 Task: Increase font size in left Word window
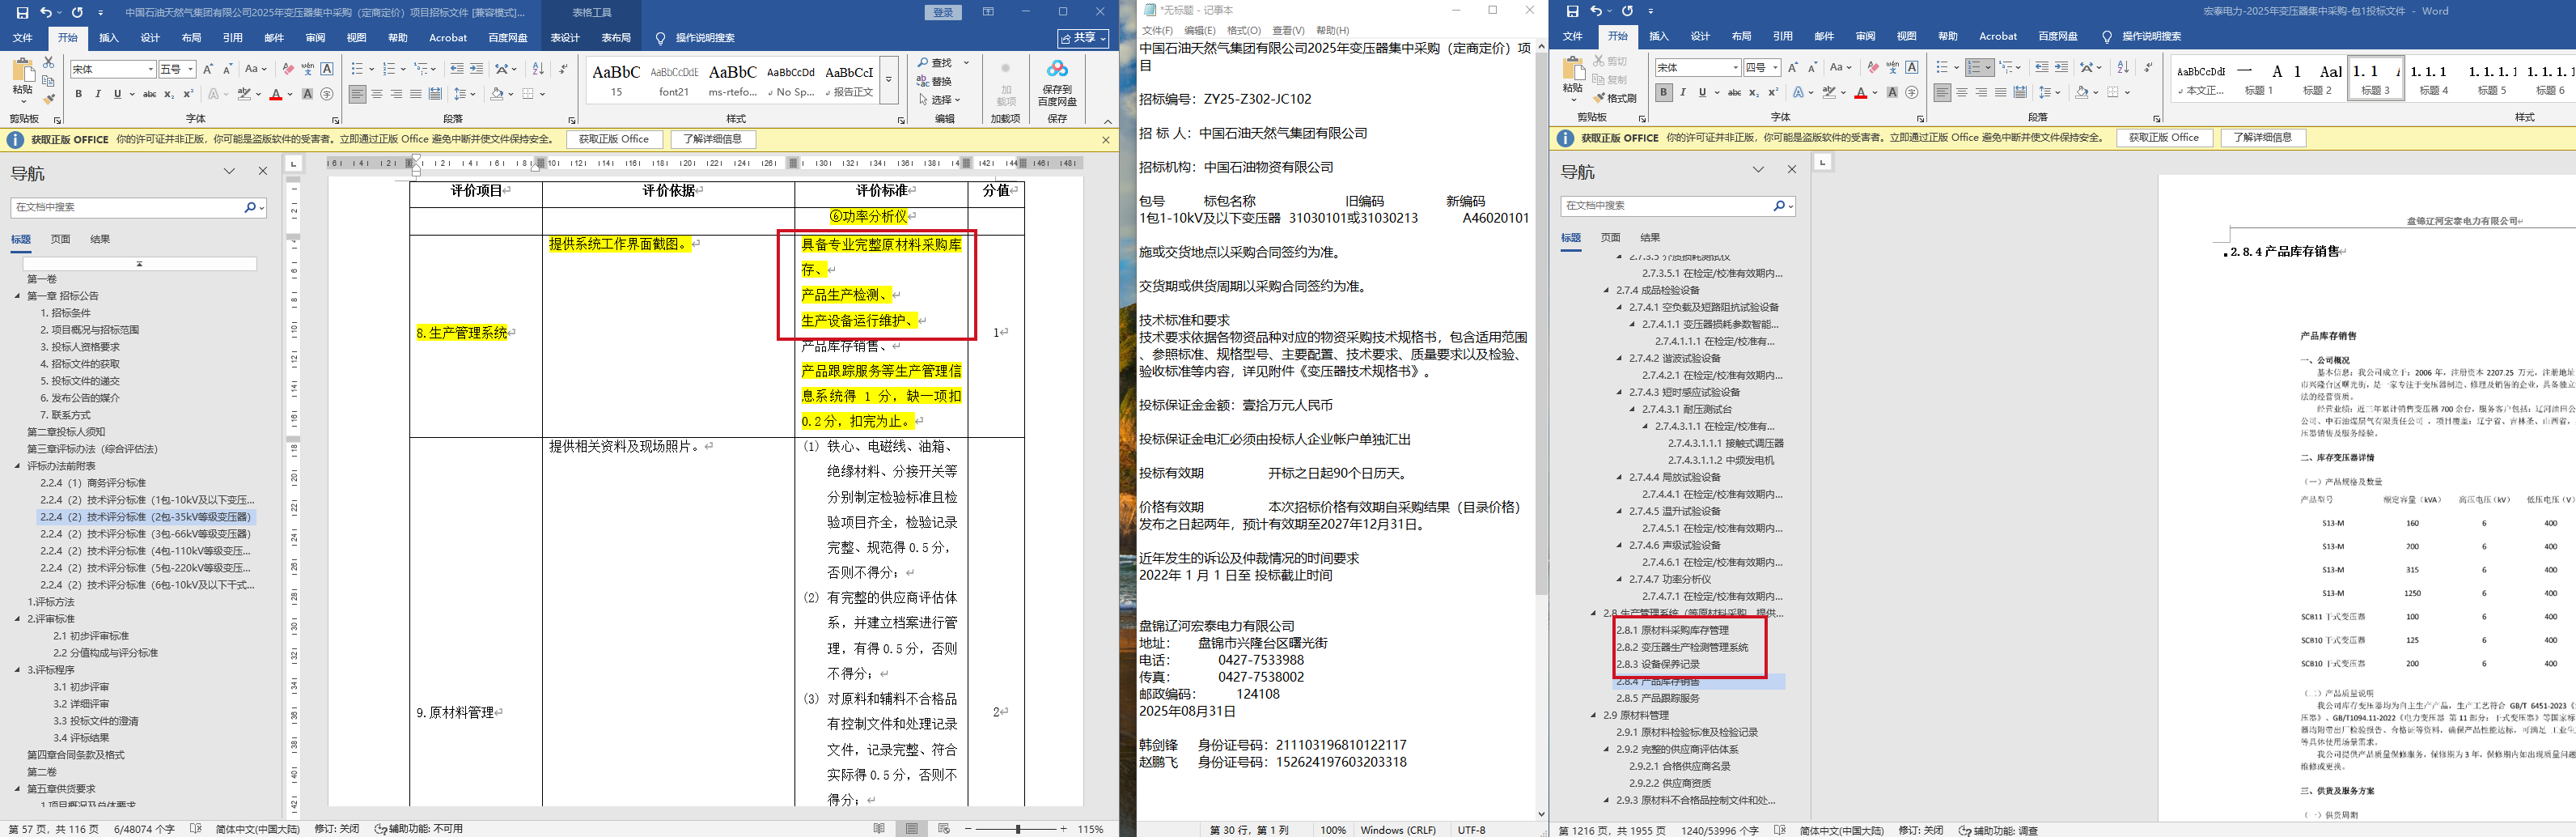(x=208, y=69)
